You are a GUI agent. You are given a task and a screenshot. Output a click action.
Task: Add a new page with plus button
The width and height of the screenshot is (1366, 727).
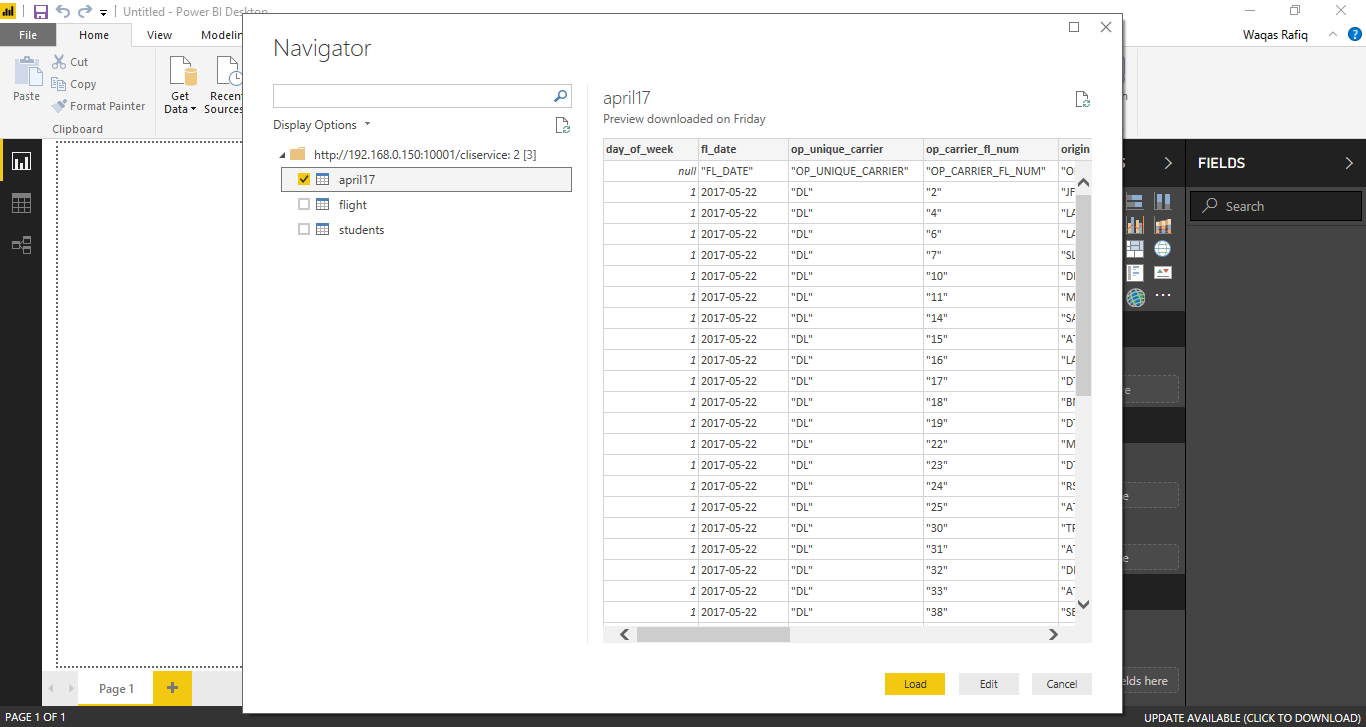click(172, 688)
